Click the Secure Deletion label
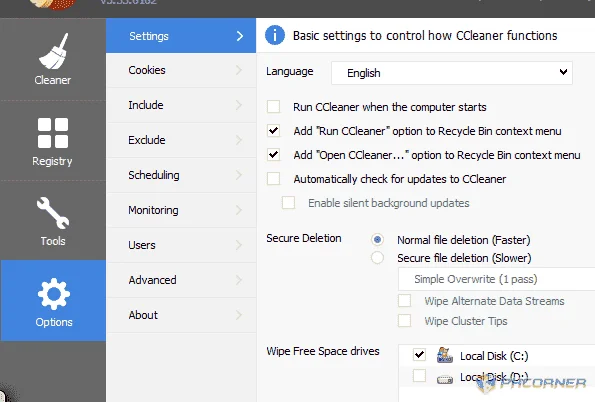This screenshot has width=595, height=402. tap(304, 238)
